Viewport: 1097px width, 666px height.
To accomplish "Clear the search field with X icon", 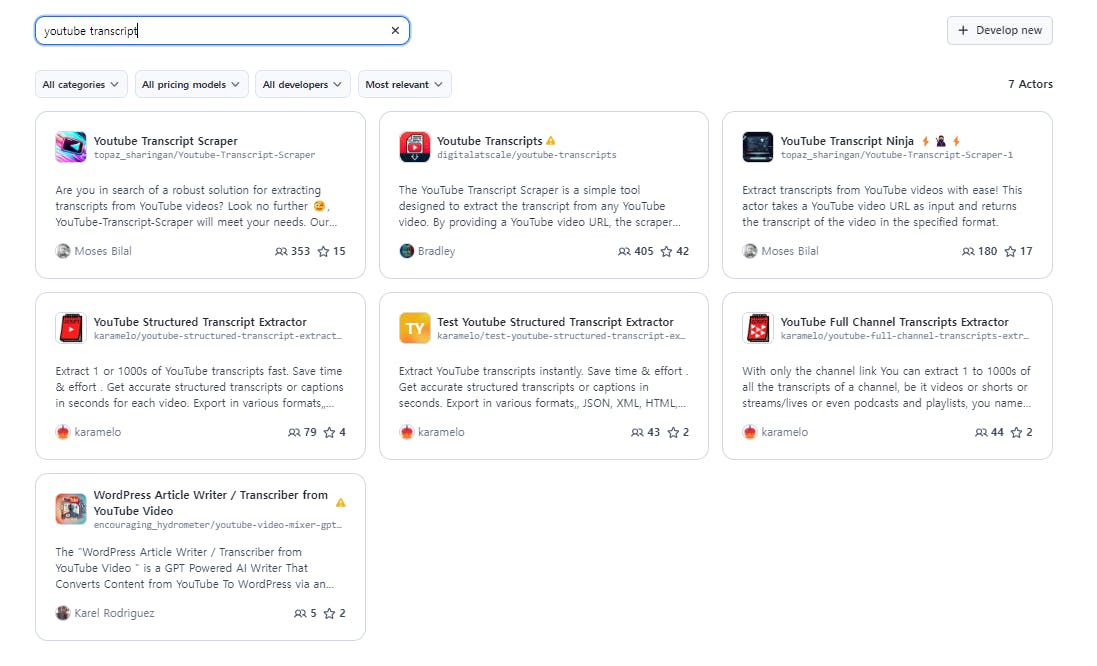I will [x=395, y=31].
